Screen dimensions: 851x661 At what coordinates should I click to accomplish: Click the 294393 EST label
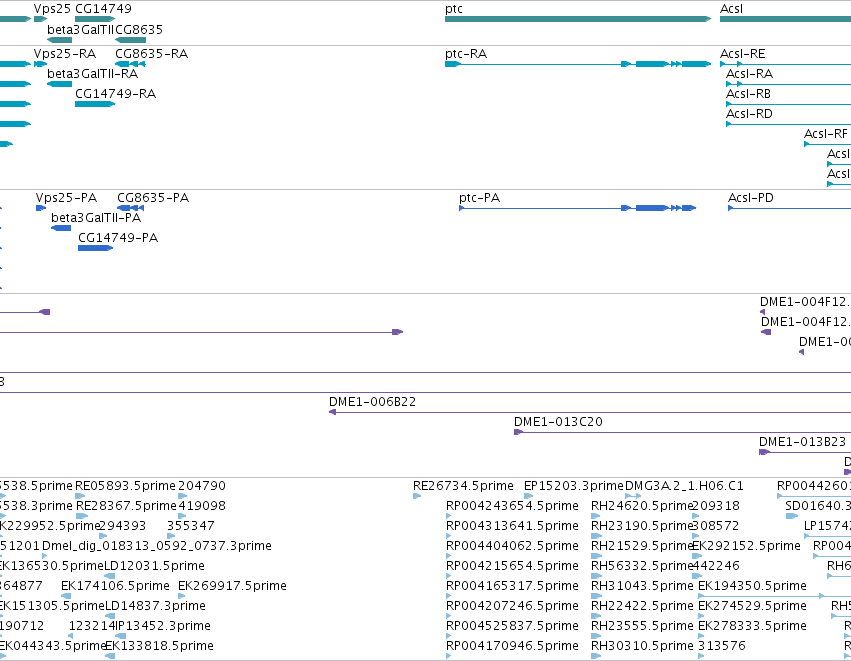[123, 526]
